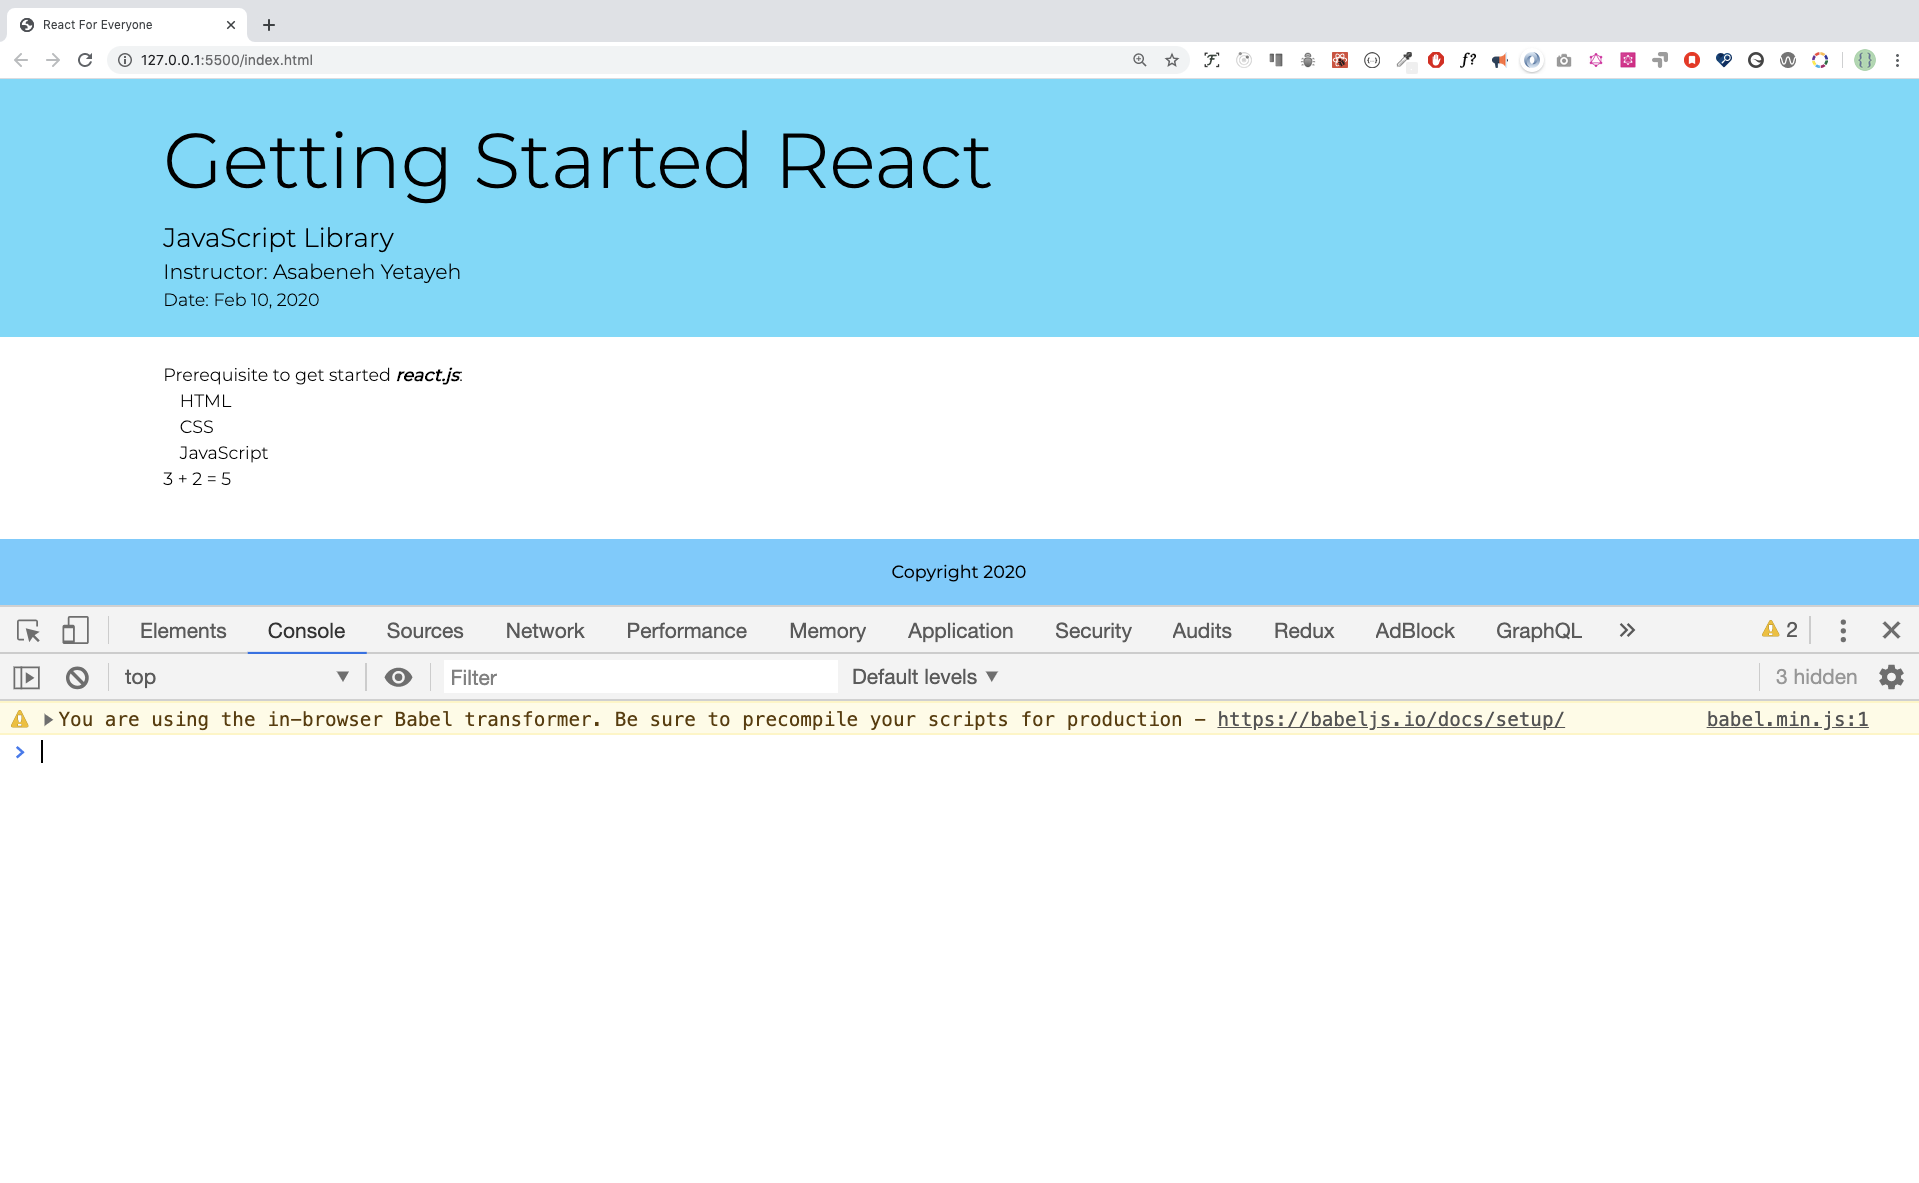This screenshot has width=1919, height=1183.
Task: Open a new browser tab
Action: (x=268, y=25)
